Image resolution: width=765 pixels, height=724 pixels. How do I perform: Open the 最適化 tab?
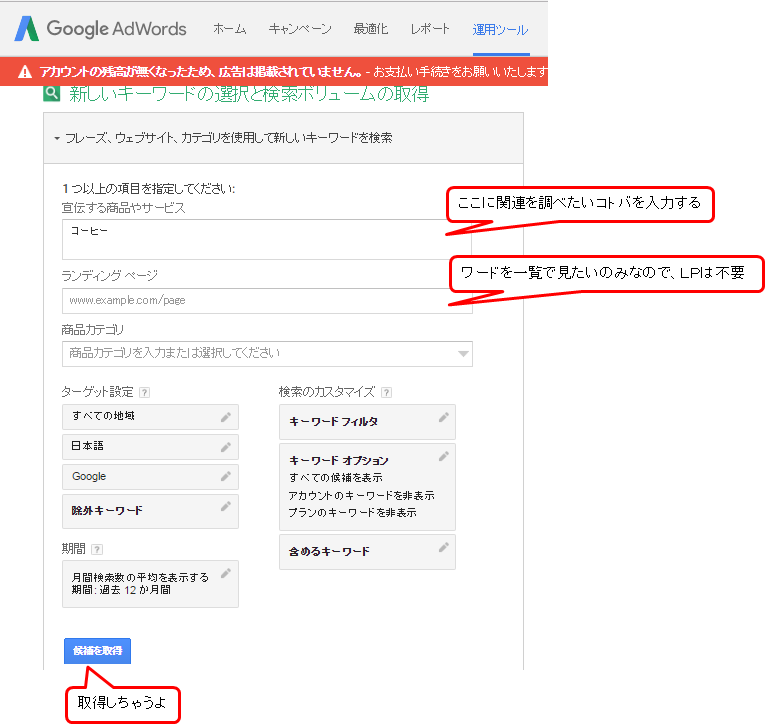click(371, 29)
